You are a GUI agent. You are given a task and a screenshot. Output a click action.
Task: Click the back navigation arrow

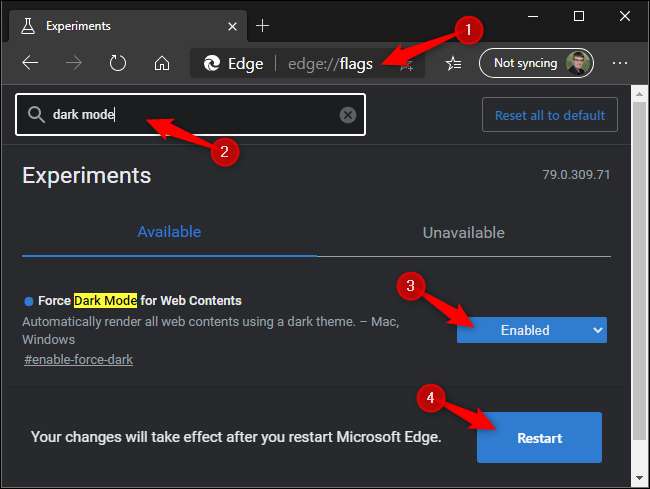click(30, 63)
